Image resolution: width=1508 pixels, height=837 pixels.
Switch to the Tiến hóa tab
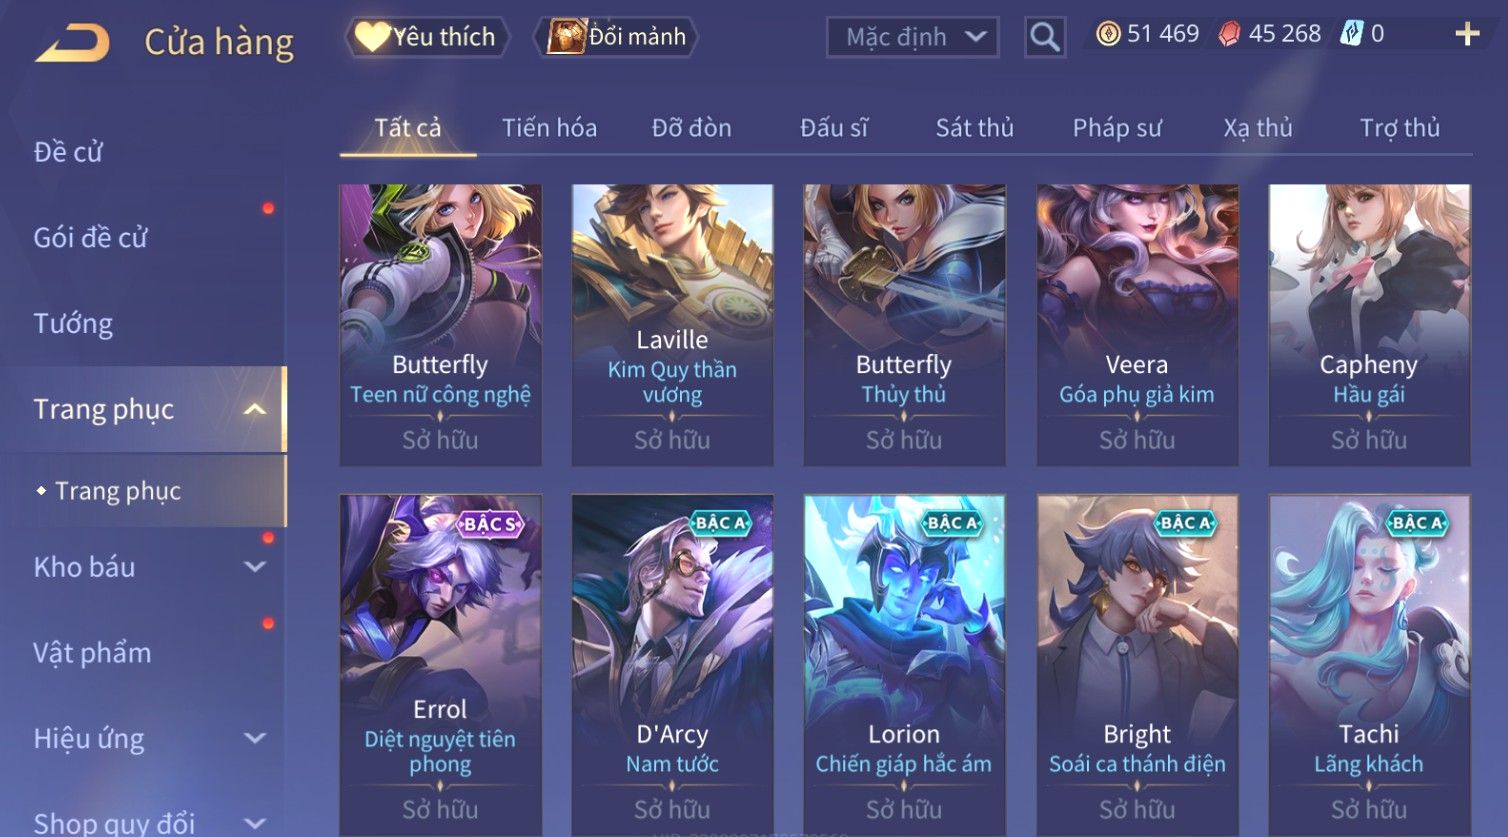click(549, 128)
